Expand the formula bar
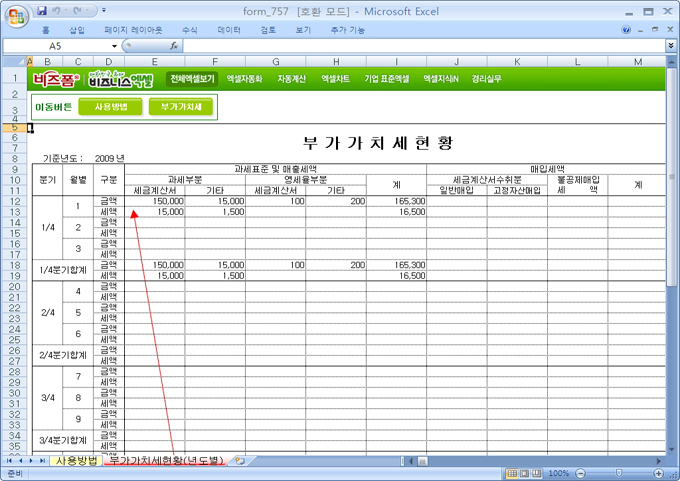Viewport: 680px width, 481px height. click(670, 46)
